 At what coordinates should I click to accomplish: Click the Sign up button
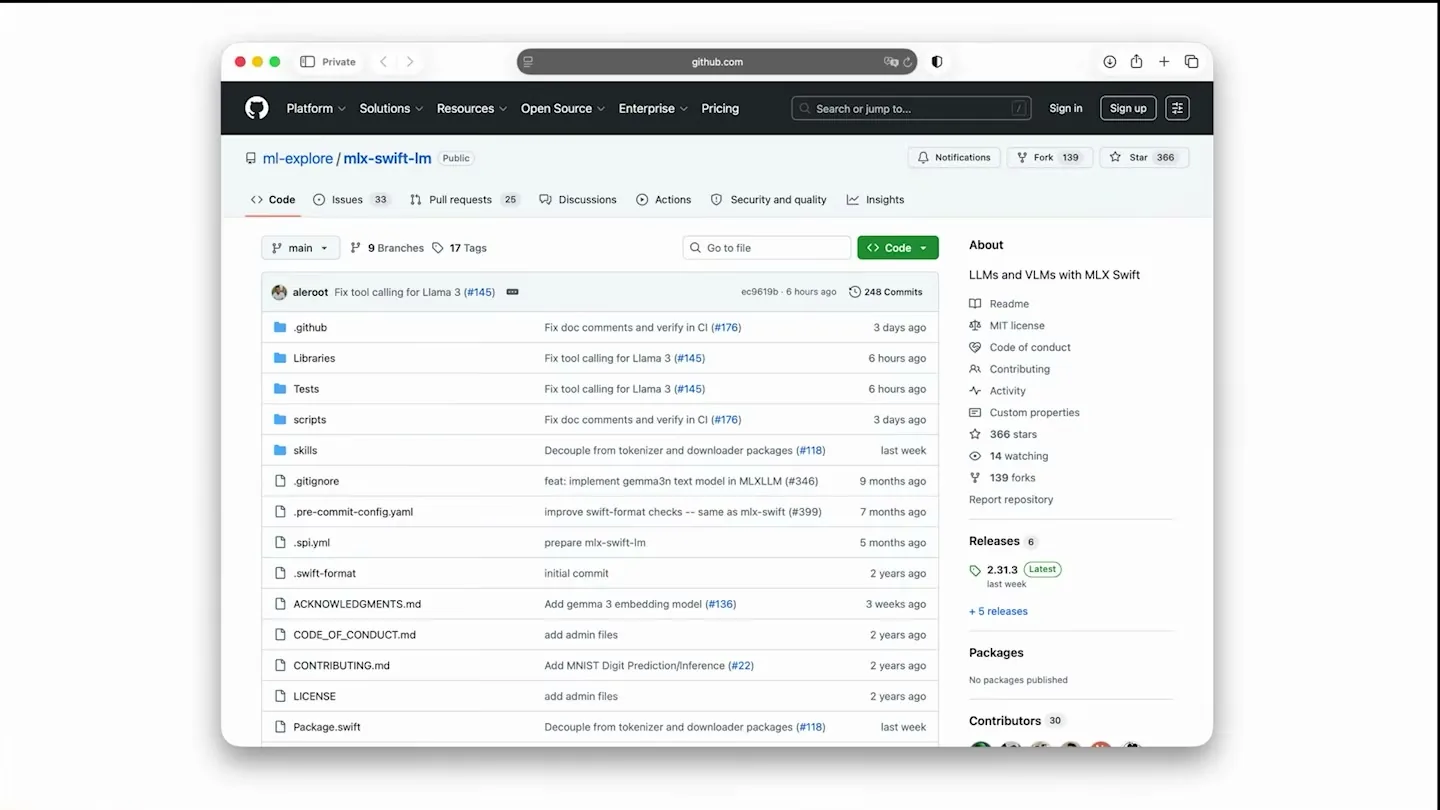[1128, 108]
